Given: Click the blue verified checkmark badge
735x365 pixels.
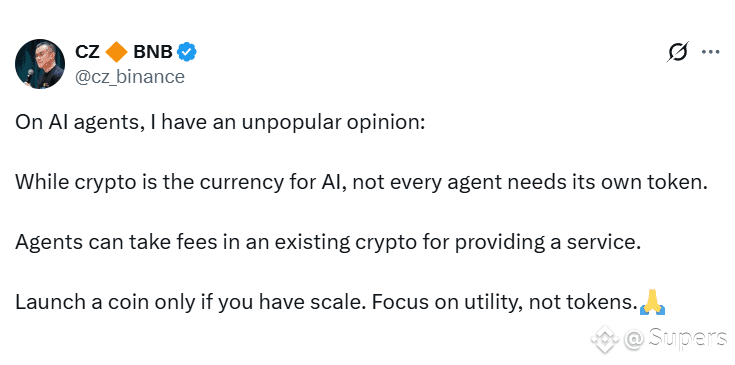Looking at the screenshot, I should [187, 52].
